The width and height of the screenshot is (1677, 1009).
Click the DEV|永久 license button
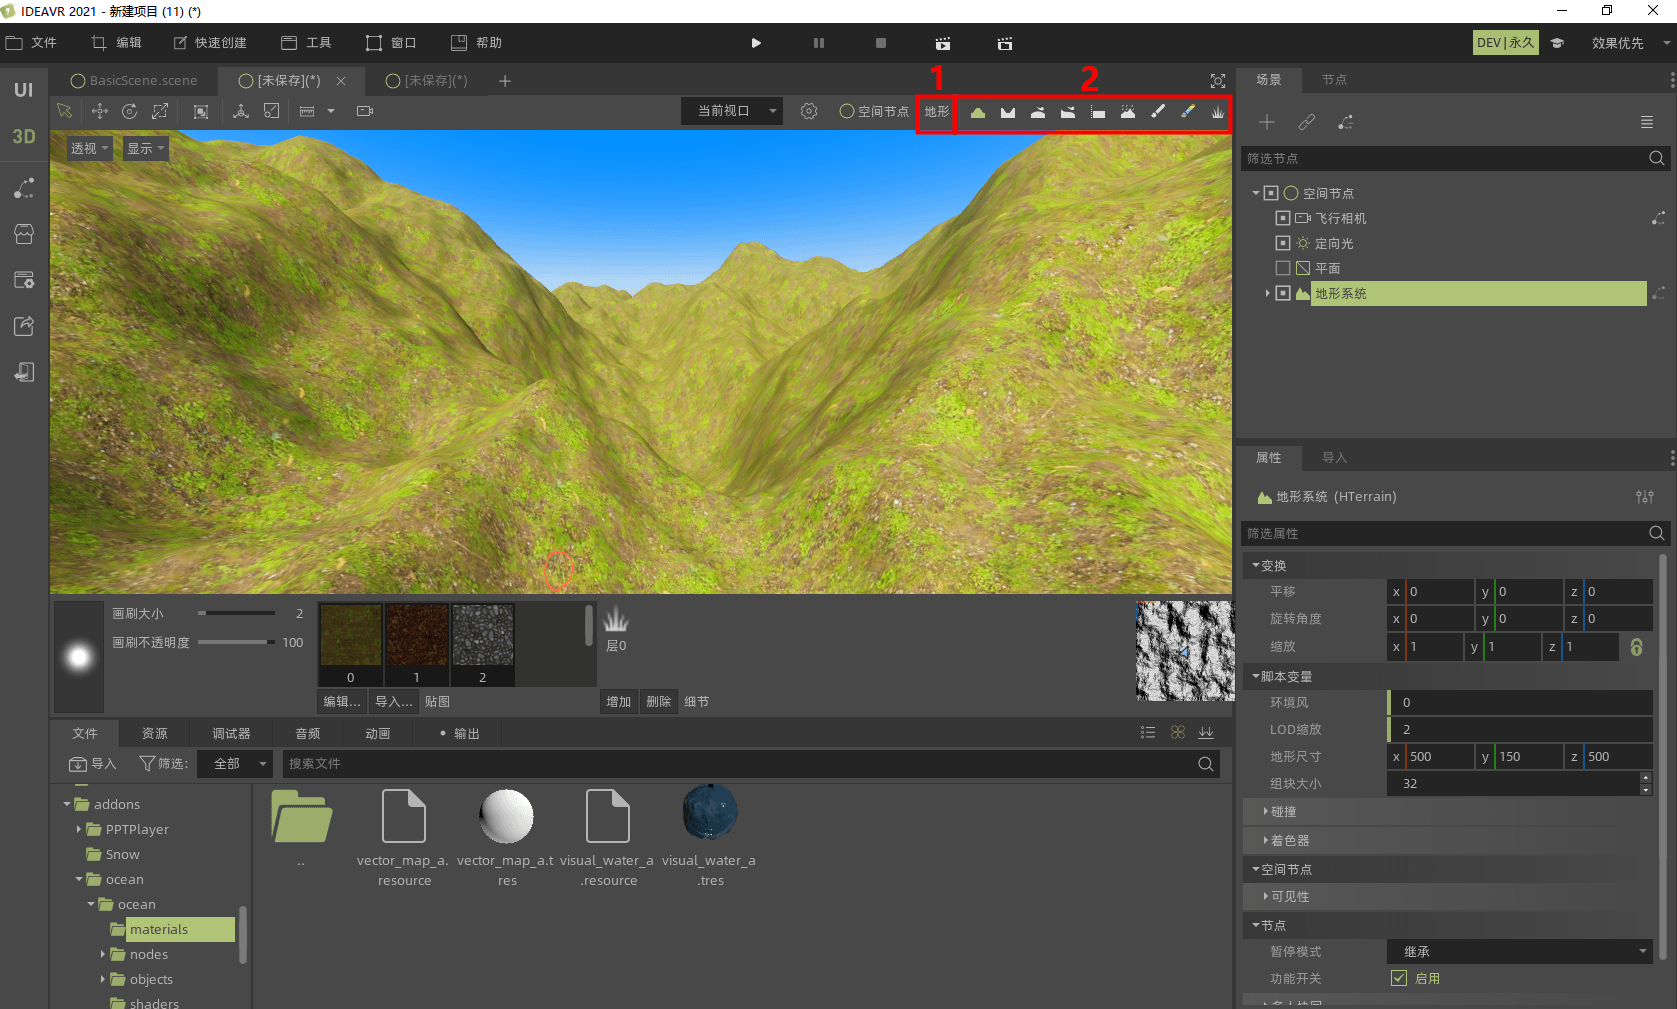(1505, 43)
